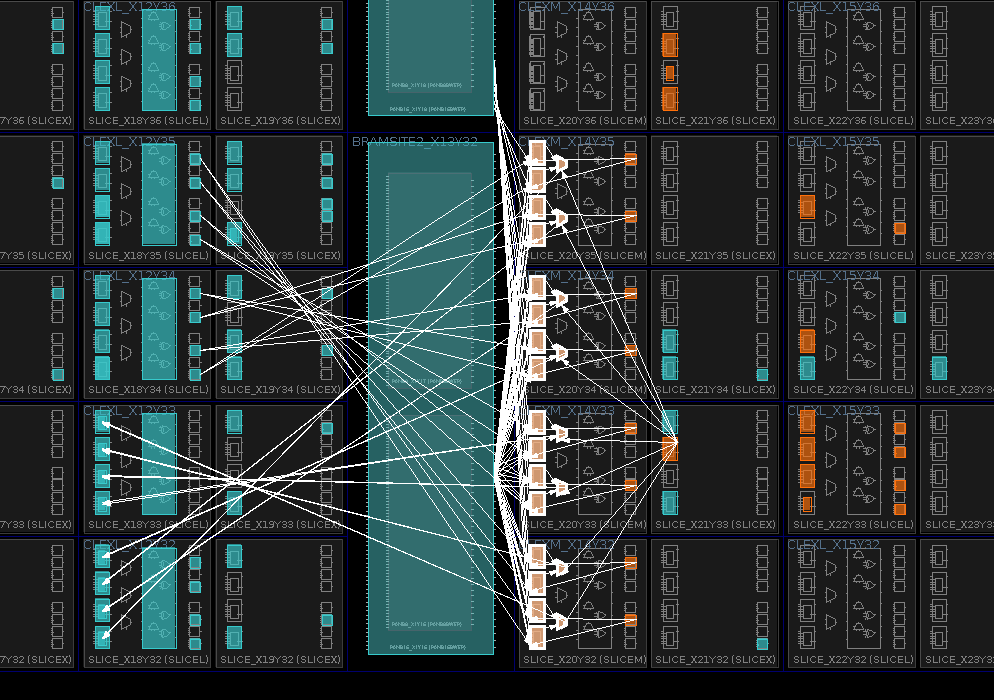The width and height of the screenshot is (994, 700).
Task: Select the teal carry block in SLICE_X18Y32
Action: pyautogui.click(x=159, y=598)
